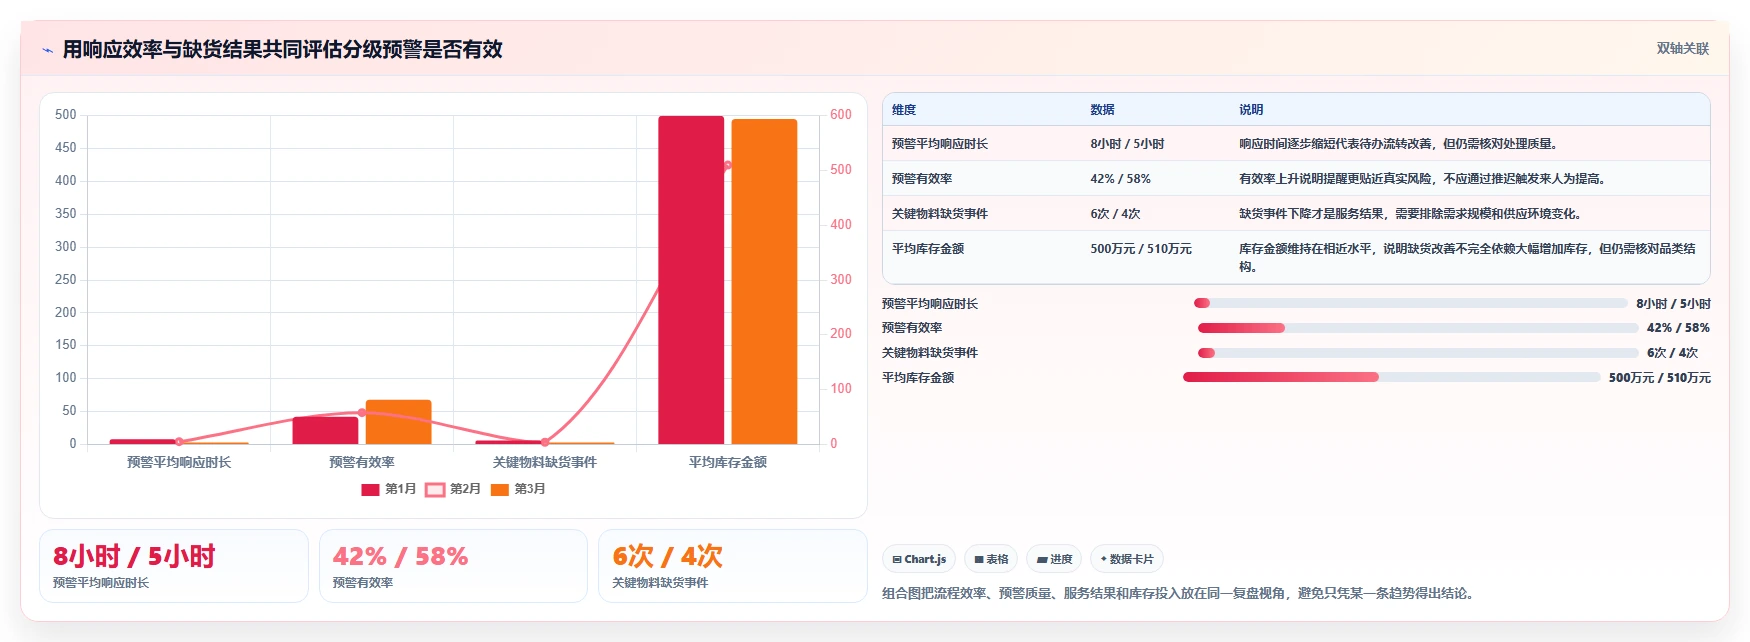Image resolution: width=1750 pixels, height=642 pixels.
Task: Click the right axis value 600
Action: pyautogui.click(x=841, y=115)
